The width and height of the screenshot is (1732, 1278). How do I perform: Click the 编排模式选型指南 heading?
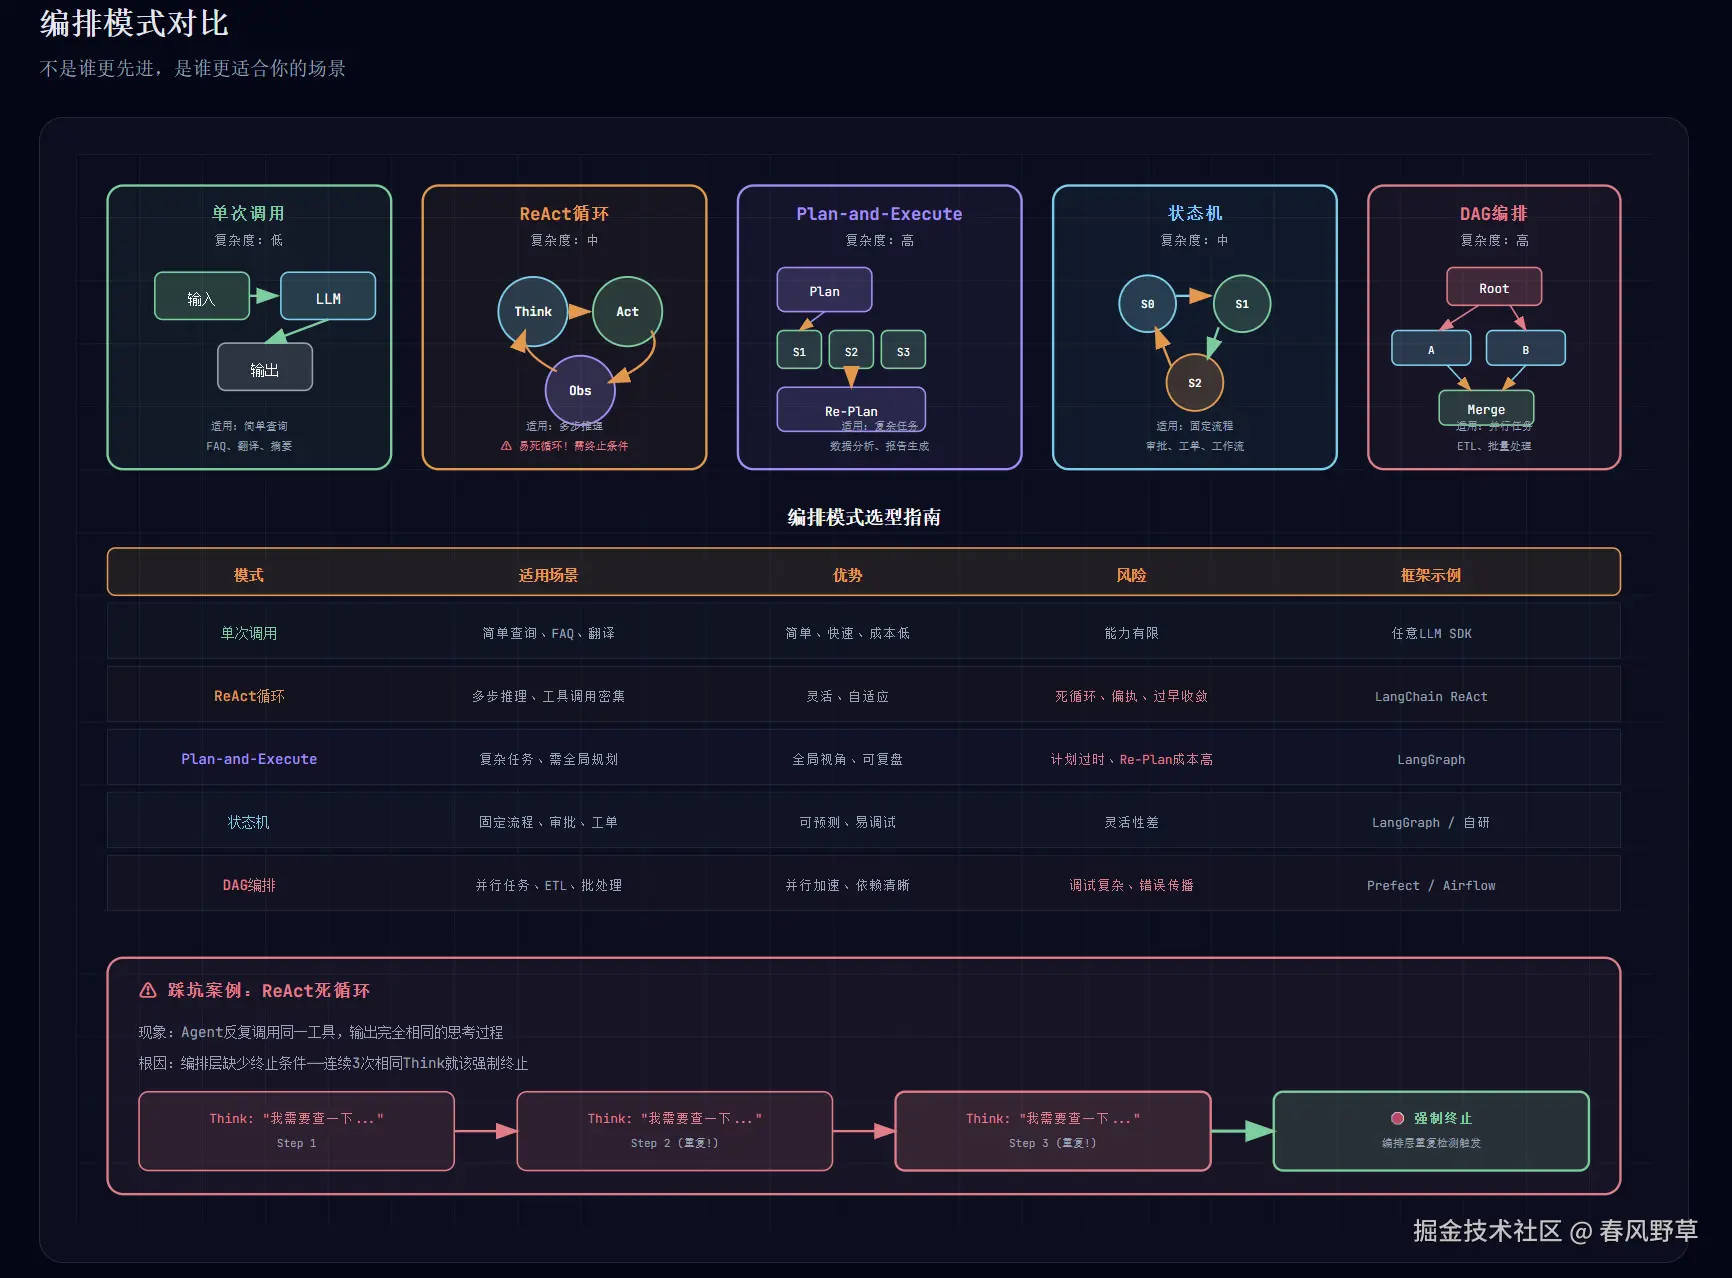pyautogui.click(x=864, y=517)
